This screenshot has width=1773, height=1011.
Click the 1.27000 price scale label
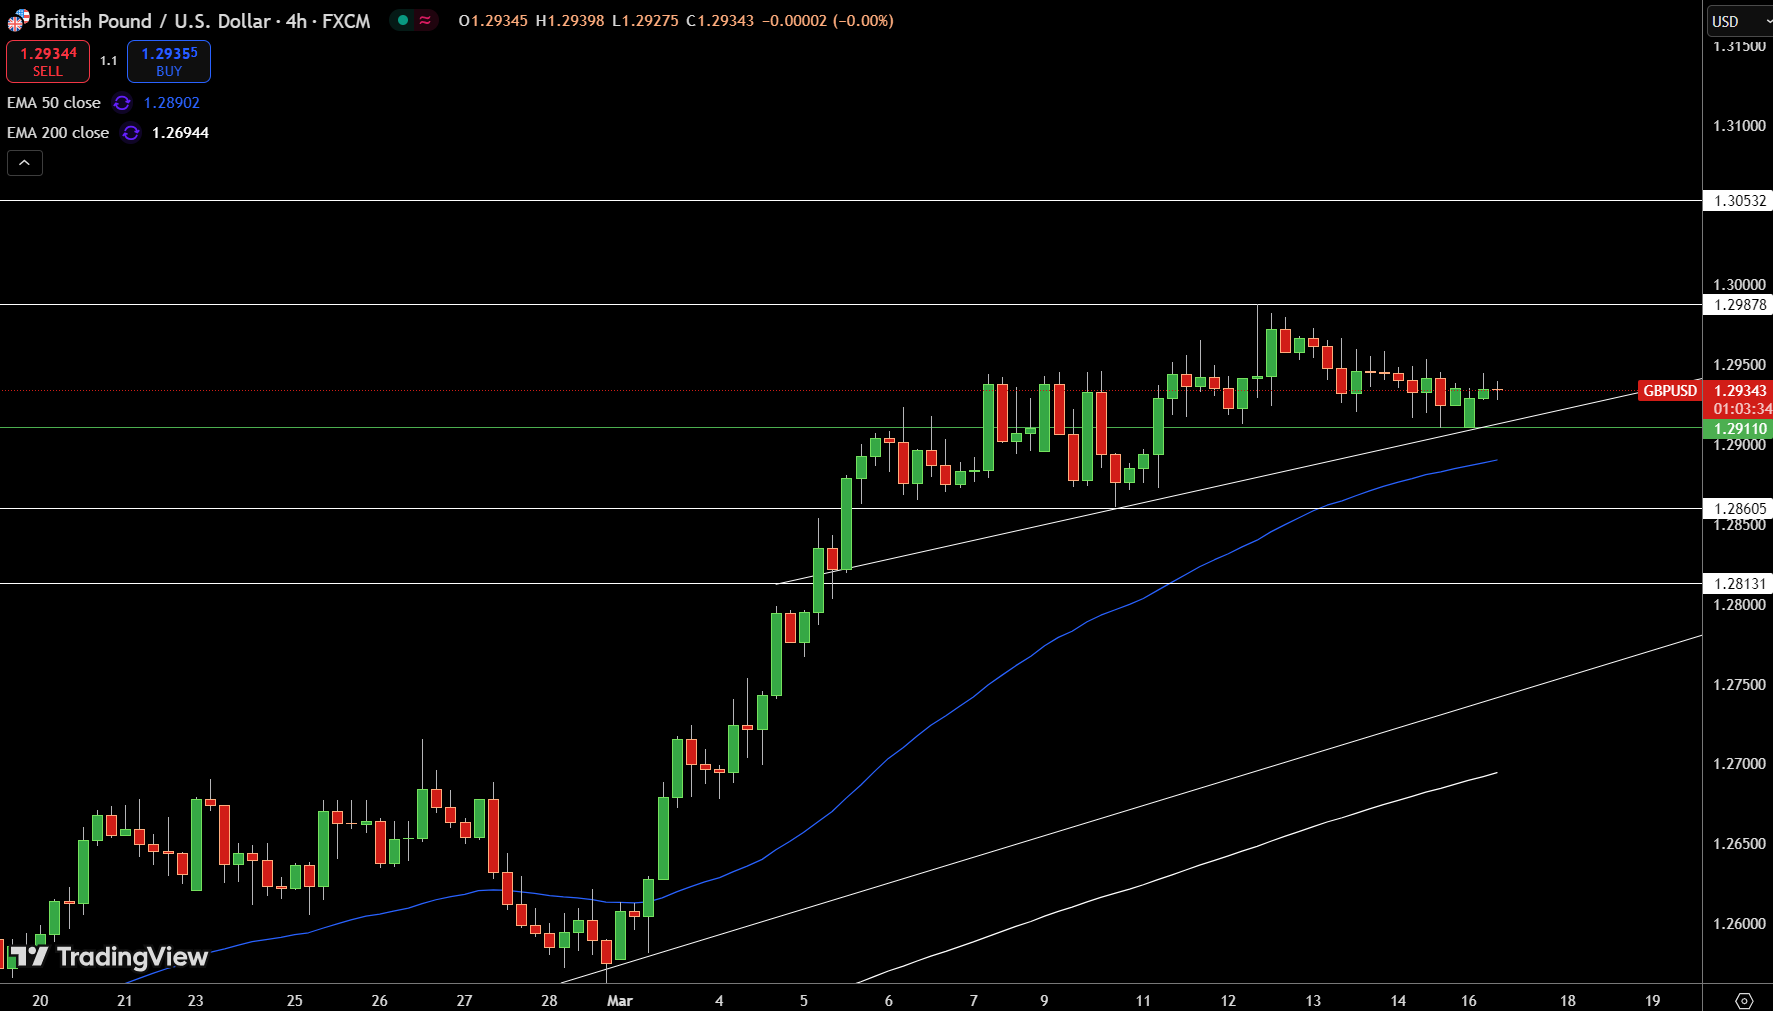pyautogui.click(x=1739, y=764)
